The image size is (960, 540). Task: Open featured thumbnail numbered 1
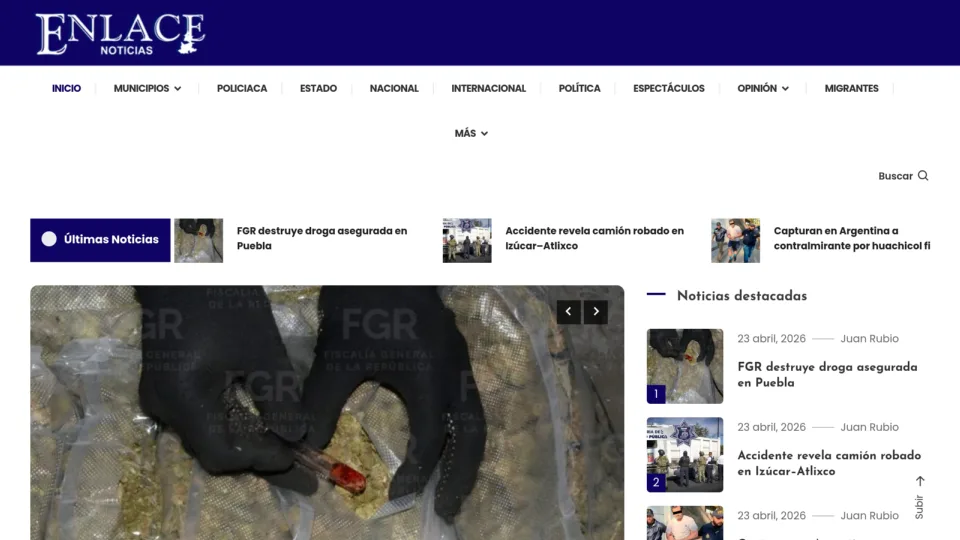pos(684,366)
